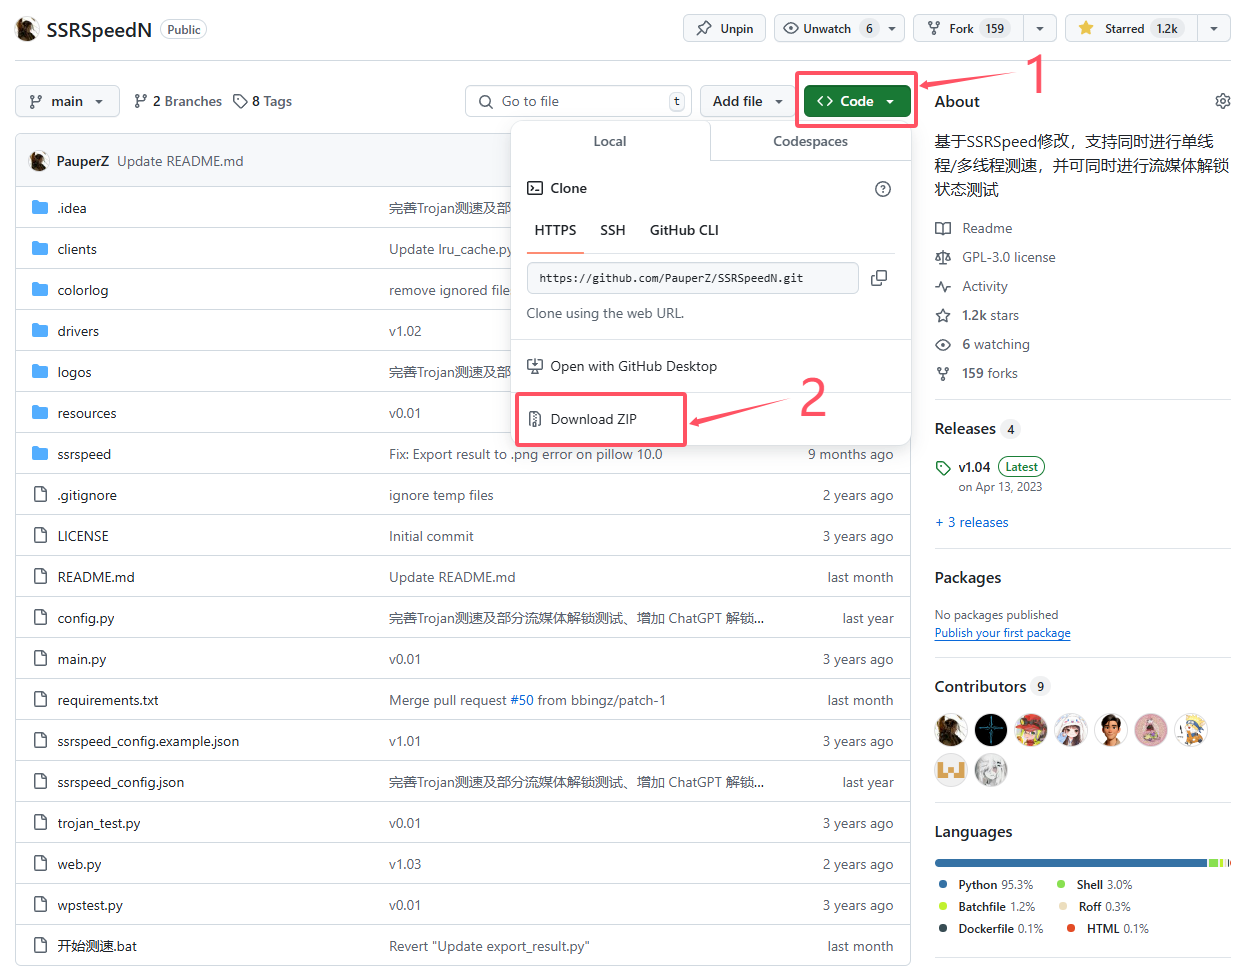Image resolution: width=1256 pixels, height=974 pixels.
Task: Select the SSH clone tab
Action: pos(613,230)
